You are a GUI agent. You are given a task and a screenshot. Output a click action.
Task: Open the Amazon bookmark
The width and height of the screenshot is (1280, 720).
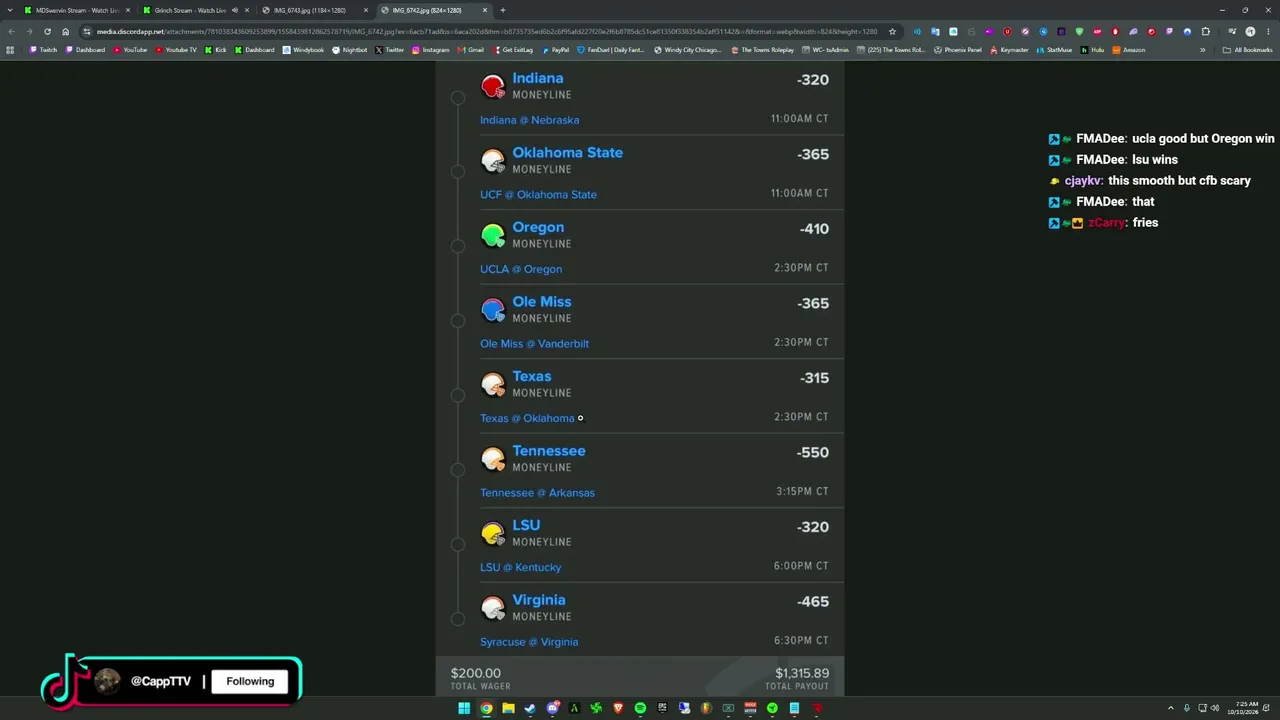tap(1128, 50)
